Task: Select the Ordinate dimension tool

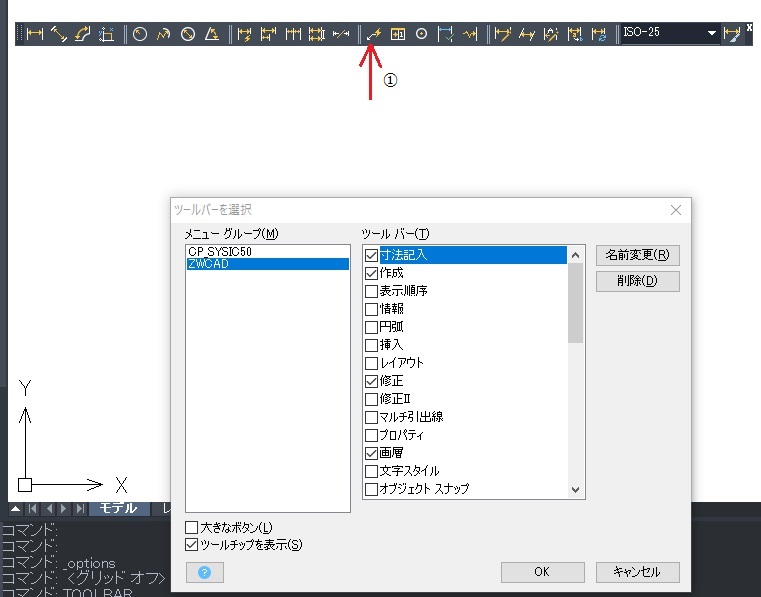Action: pyautogui.click(x=106, y=34)
